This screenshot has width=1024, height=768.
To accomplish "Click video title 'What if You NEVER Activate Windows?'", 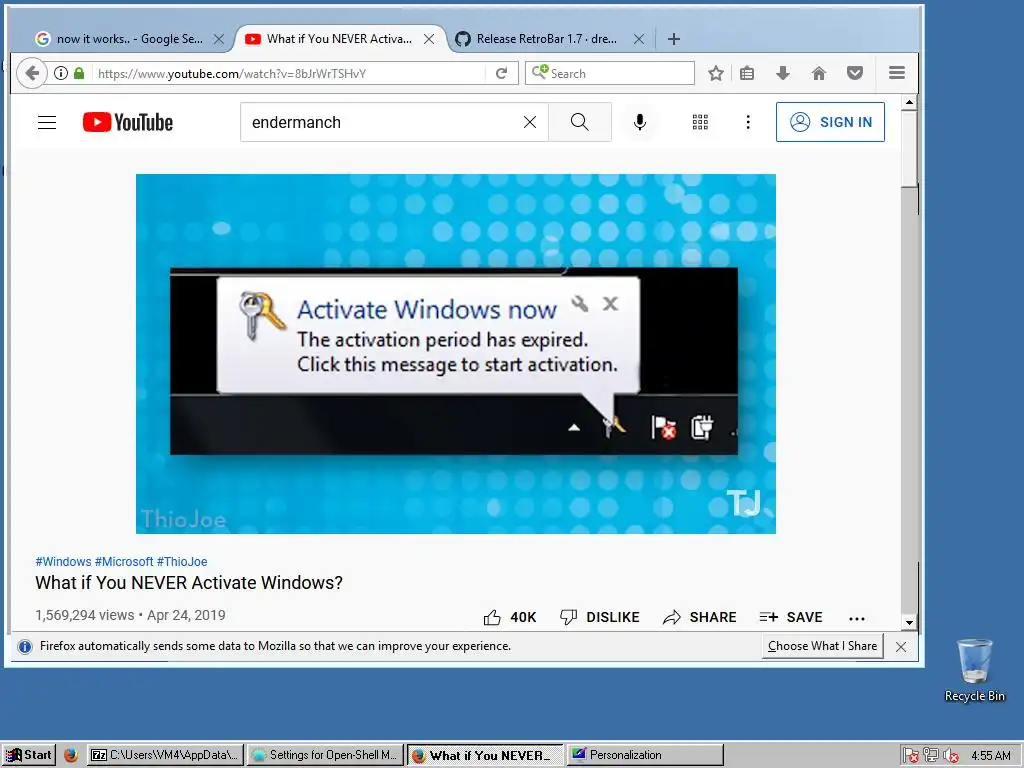I will pos(189,583).
